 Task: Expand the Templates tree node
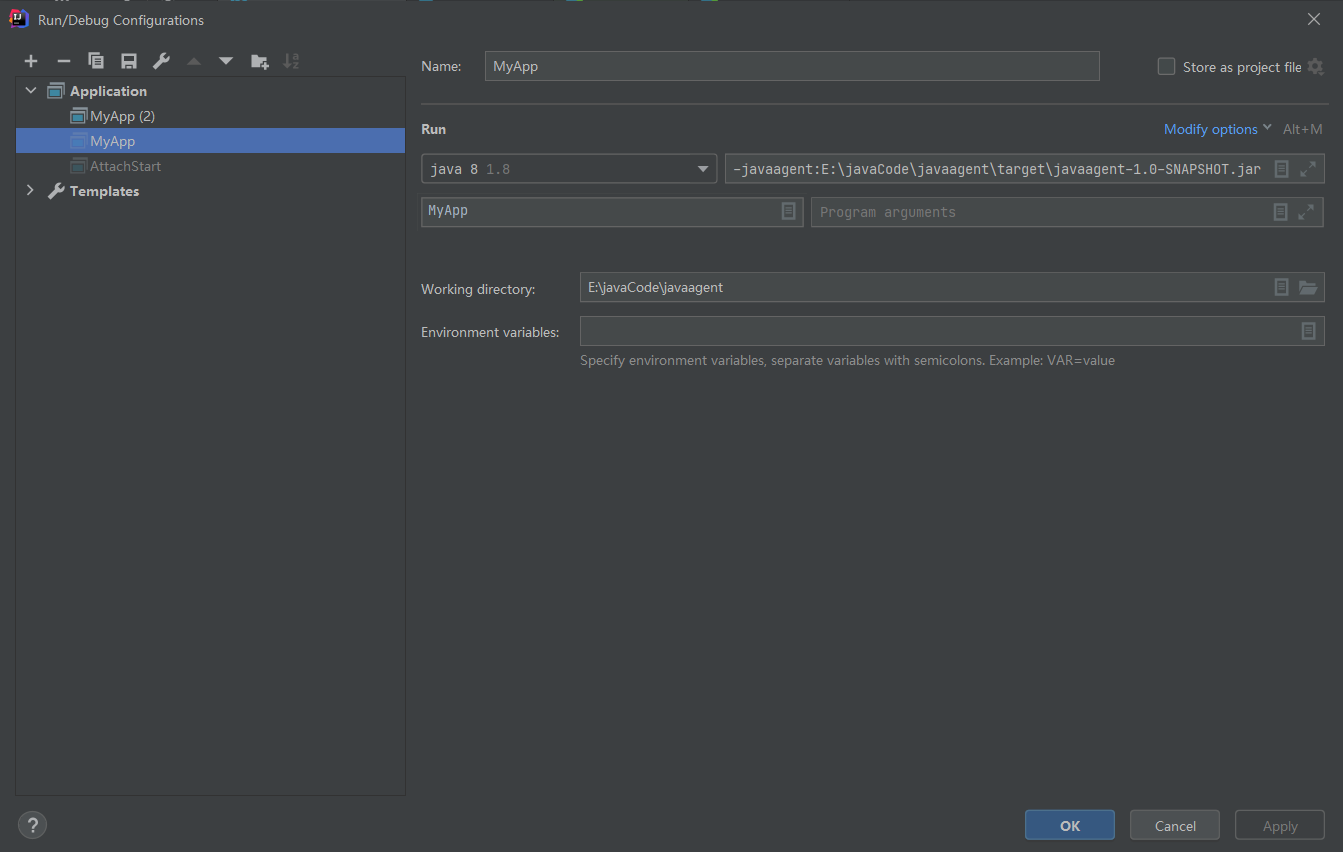coord(31,191)
